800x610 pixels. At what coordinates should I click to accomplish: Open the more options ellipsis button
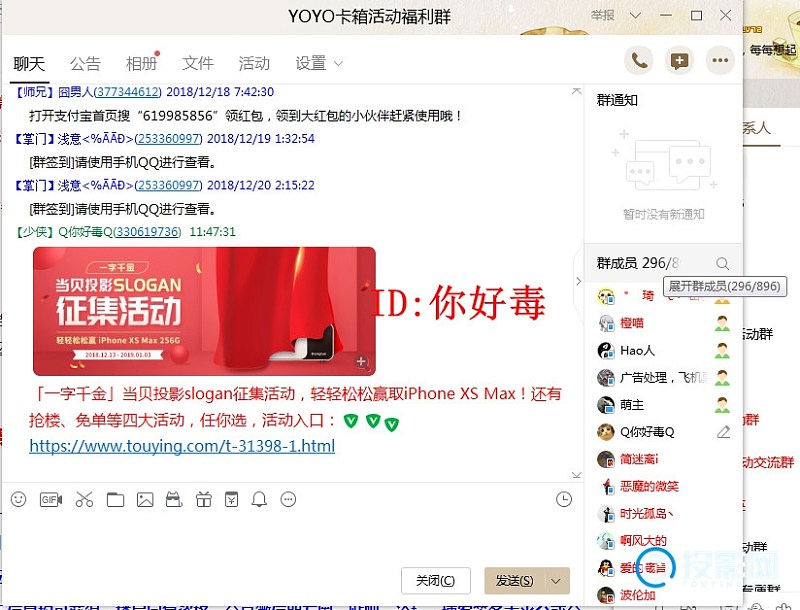720,61
